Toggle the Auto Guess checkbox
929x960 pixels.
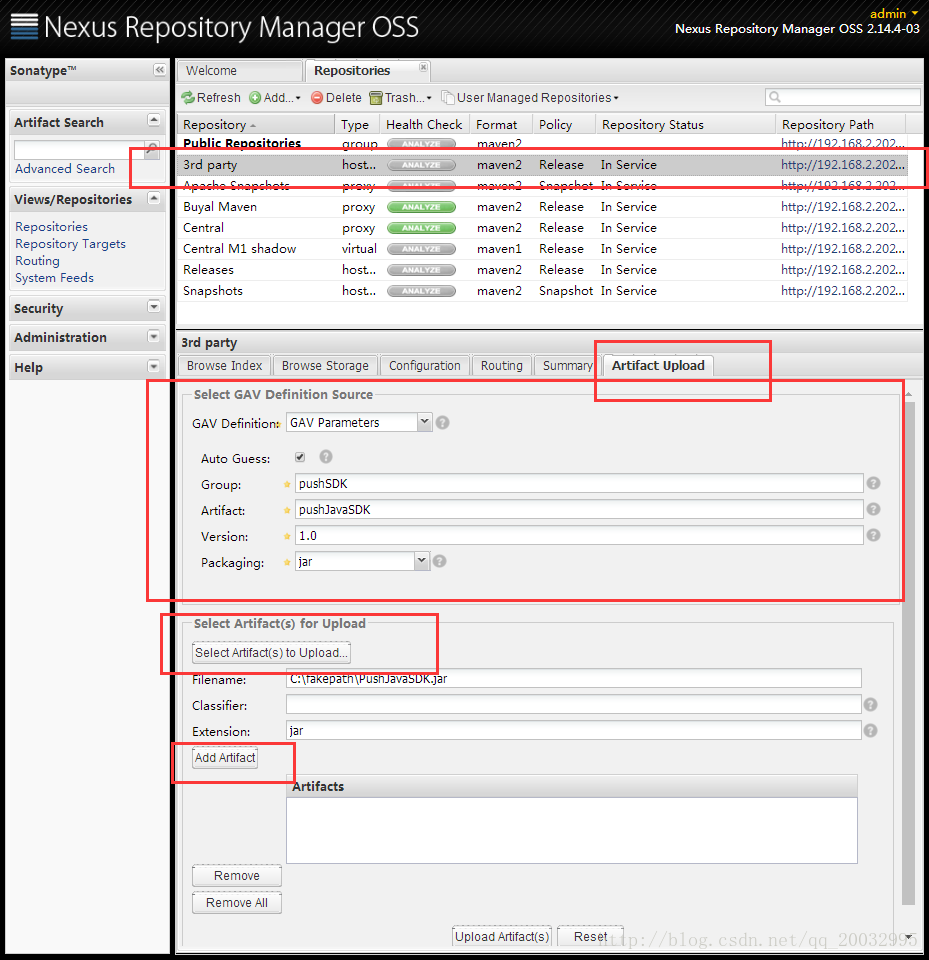pos(300,457)
